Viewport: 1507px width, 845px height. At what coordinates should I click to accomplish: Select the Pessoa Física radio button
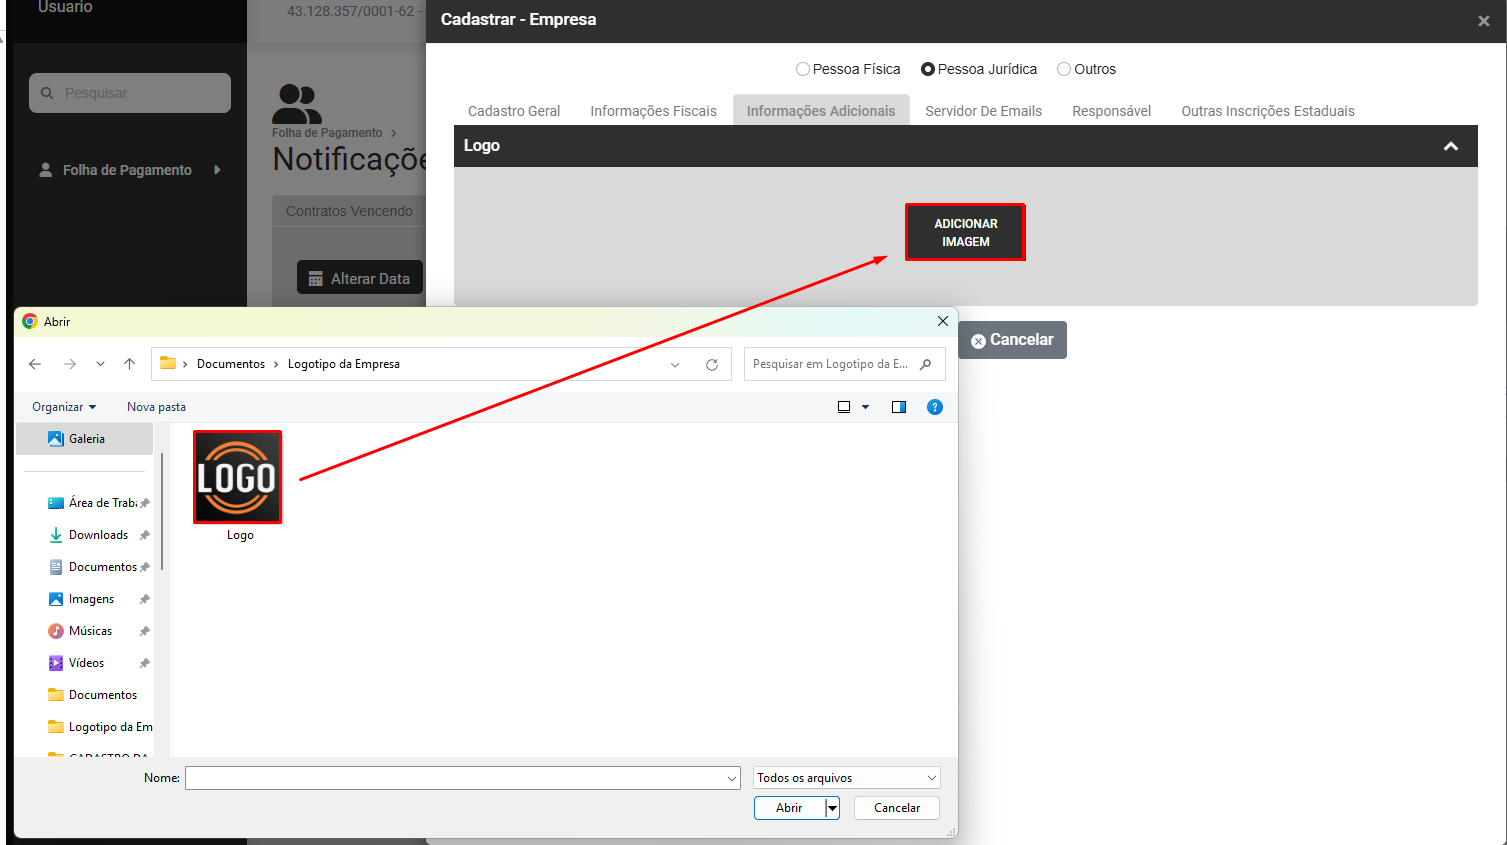(x=803, y=69)
